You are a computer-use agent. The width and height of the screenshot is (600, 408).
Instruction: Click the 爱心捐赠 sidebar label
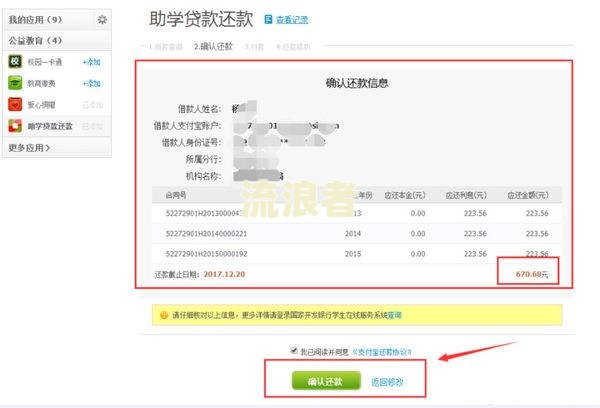coord(41,105)
